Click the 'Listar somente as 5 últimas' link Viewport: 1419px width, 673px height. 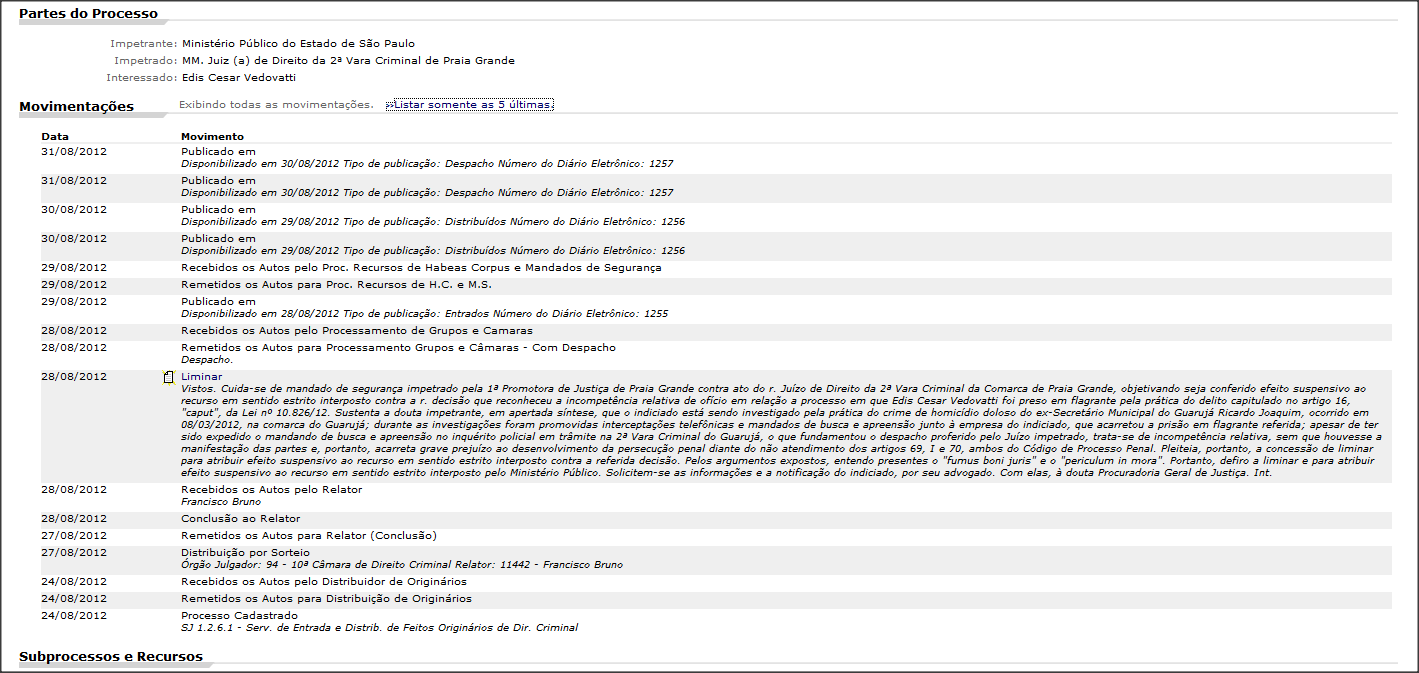[x=469, y=105]
